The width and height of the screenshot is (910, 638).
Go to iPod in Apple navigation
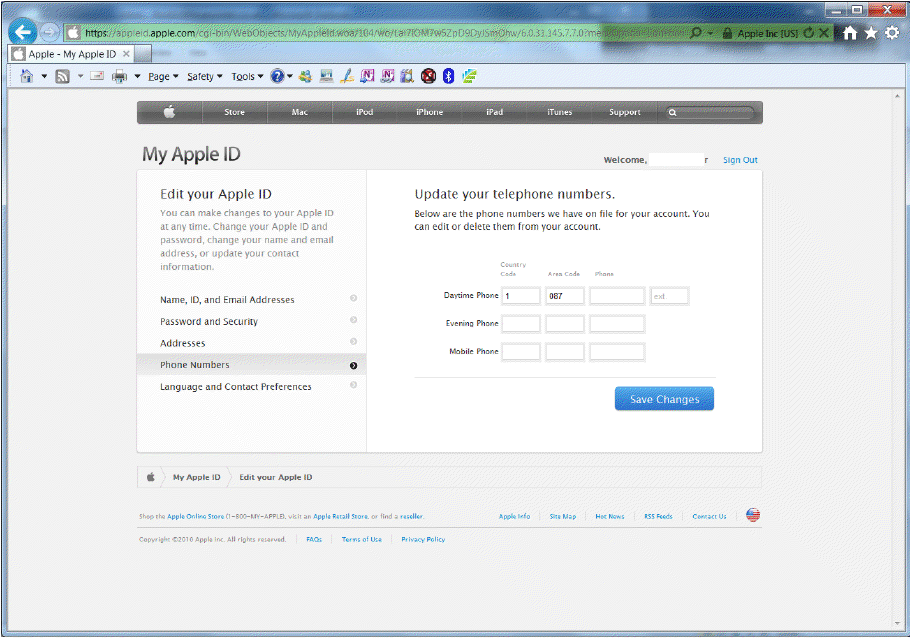tap(364, 112)
